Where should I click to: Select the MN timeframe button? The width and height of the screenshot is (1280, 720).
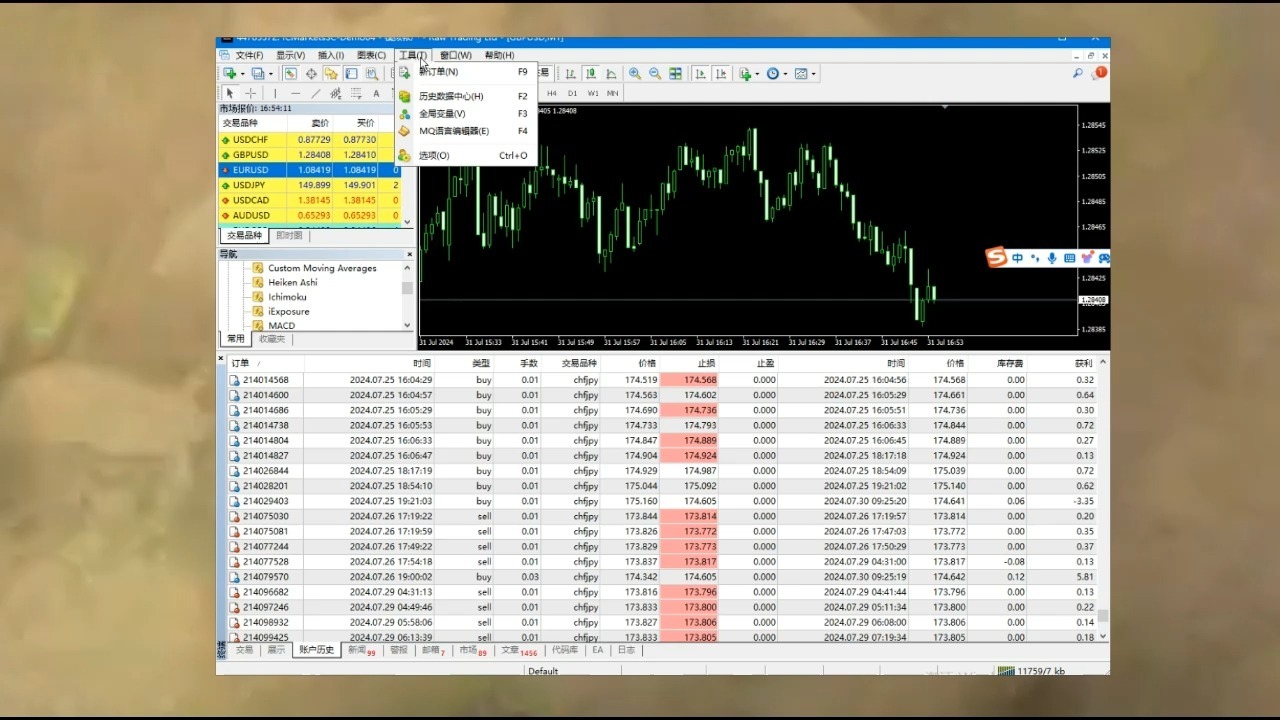coord(613,93)
